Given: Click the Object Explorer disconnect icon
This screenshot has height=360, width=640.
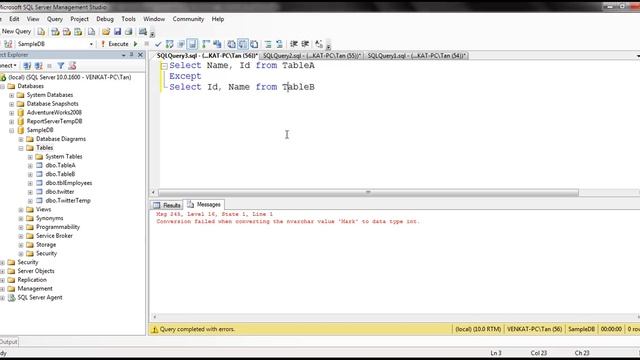Looking at the screenshot, I should [38, 66].
